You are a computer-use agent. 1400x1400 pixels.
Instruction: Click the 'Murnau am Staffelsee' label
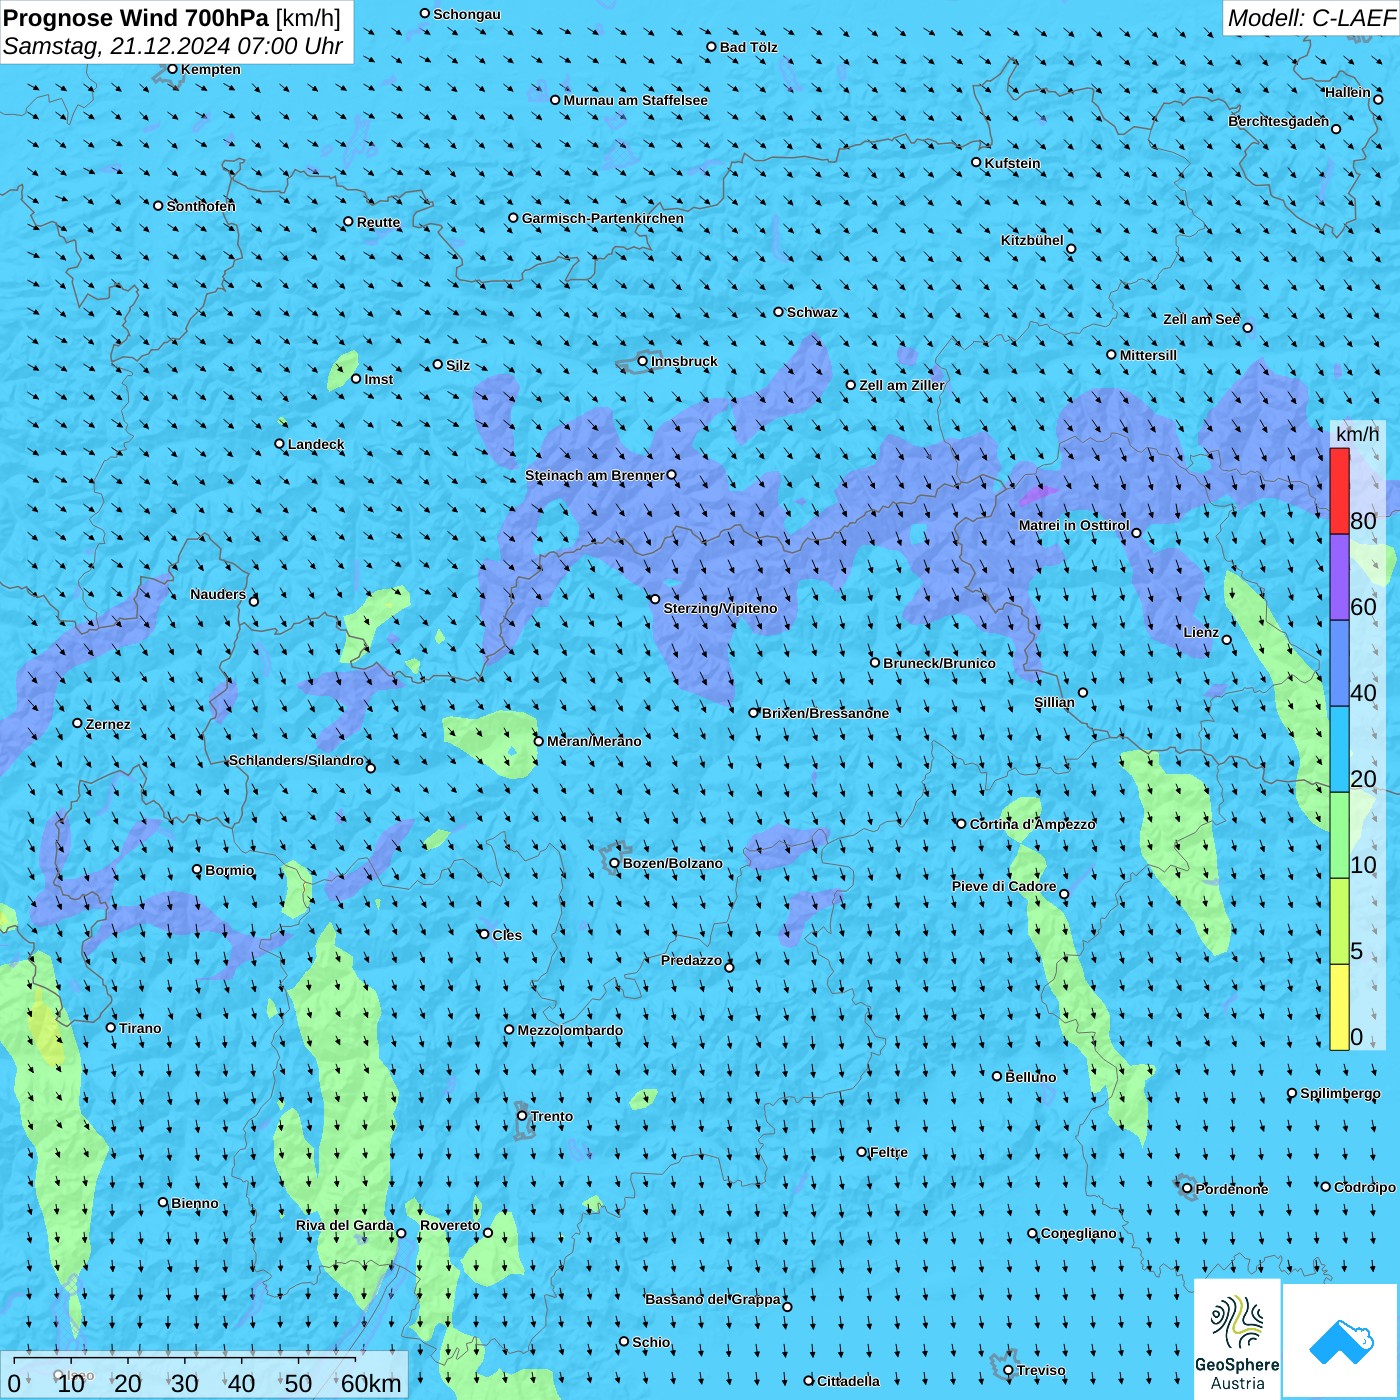point(635,100)
